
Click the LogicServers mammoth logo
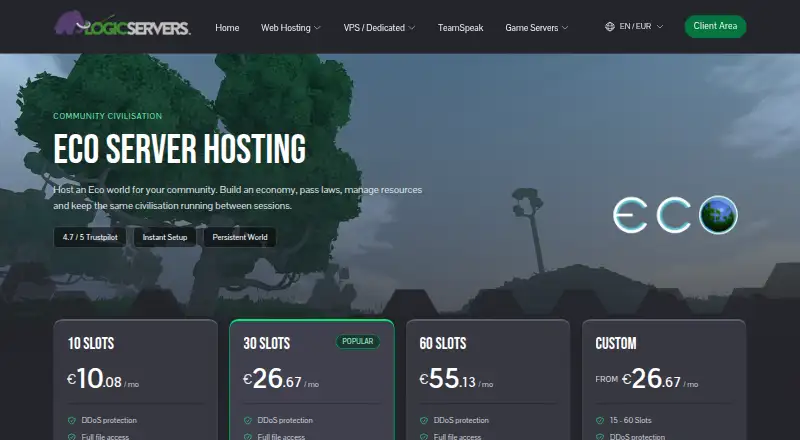coord(122,24)
